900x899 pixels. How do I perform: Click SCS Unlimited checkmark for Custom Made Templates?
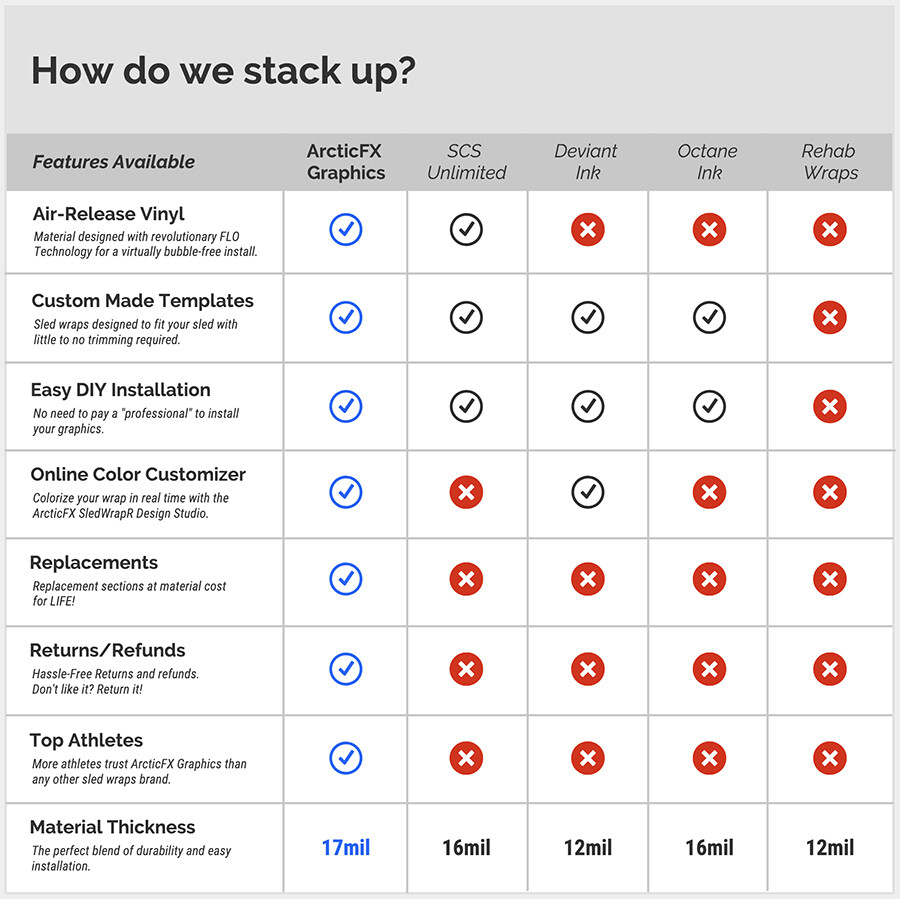coord(466,318)
